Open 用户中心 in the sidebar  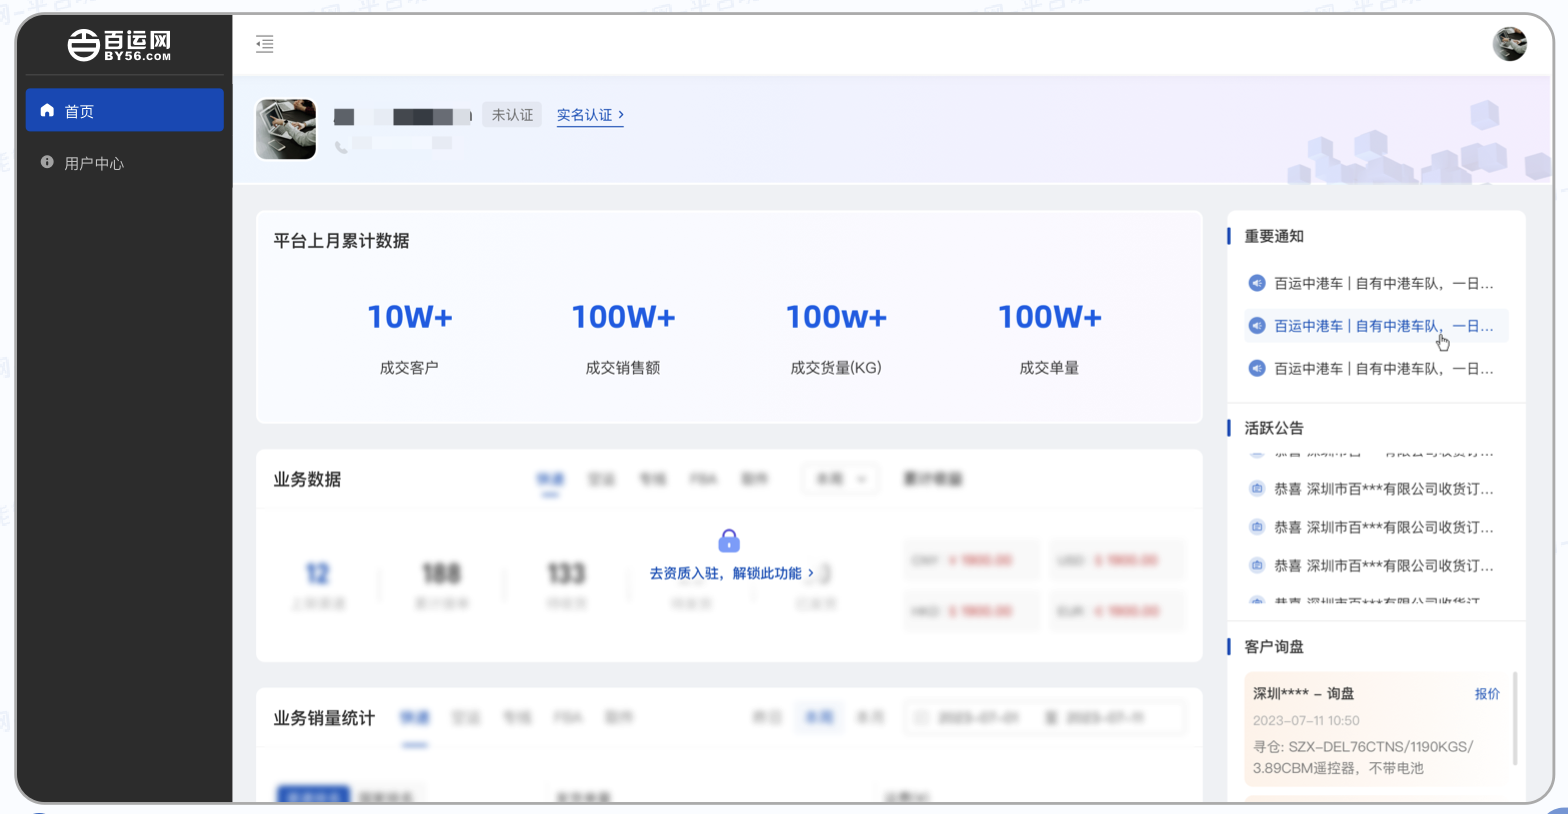[x=125, y=163]
